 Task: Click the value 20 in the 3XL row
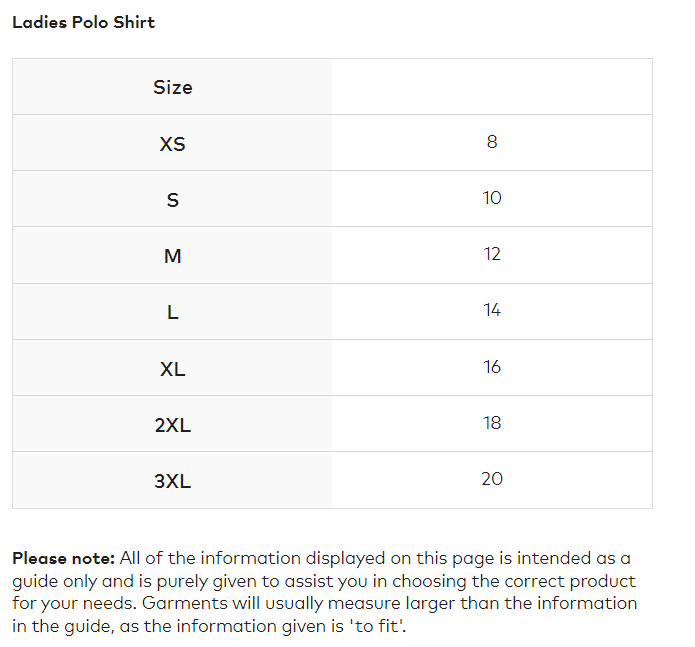click(491, 479)
